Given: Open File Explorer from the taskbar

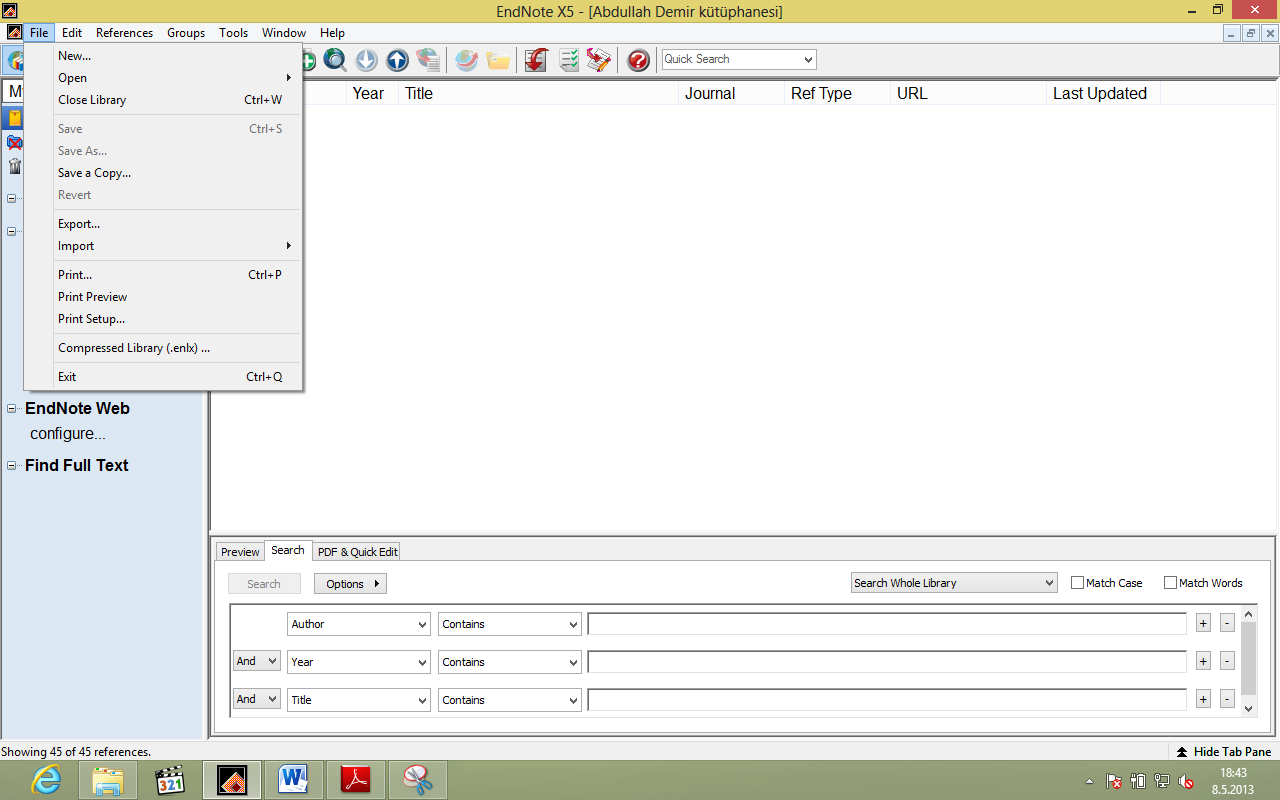Looking at the screenshot, I should click(107, 780).
